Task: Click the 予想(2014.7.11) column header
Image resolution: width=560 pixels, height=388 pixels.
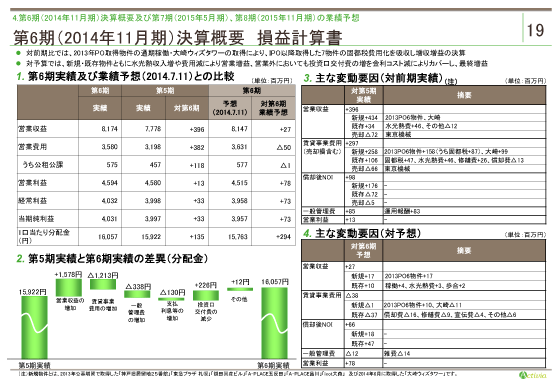Action: tap(230, 108)
